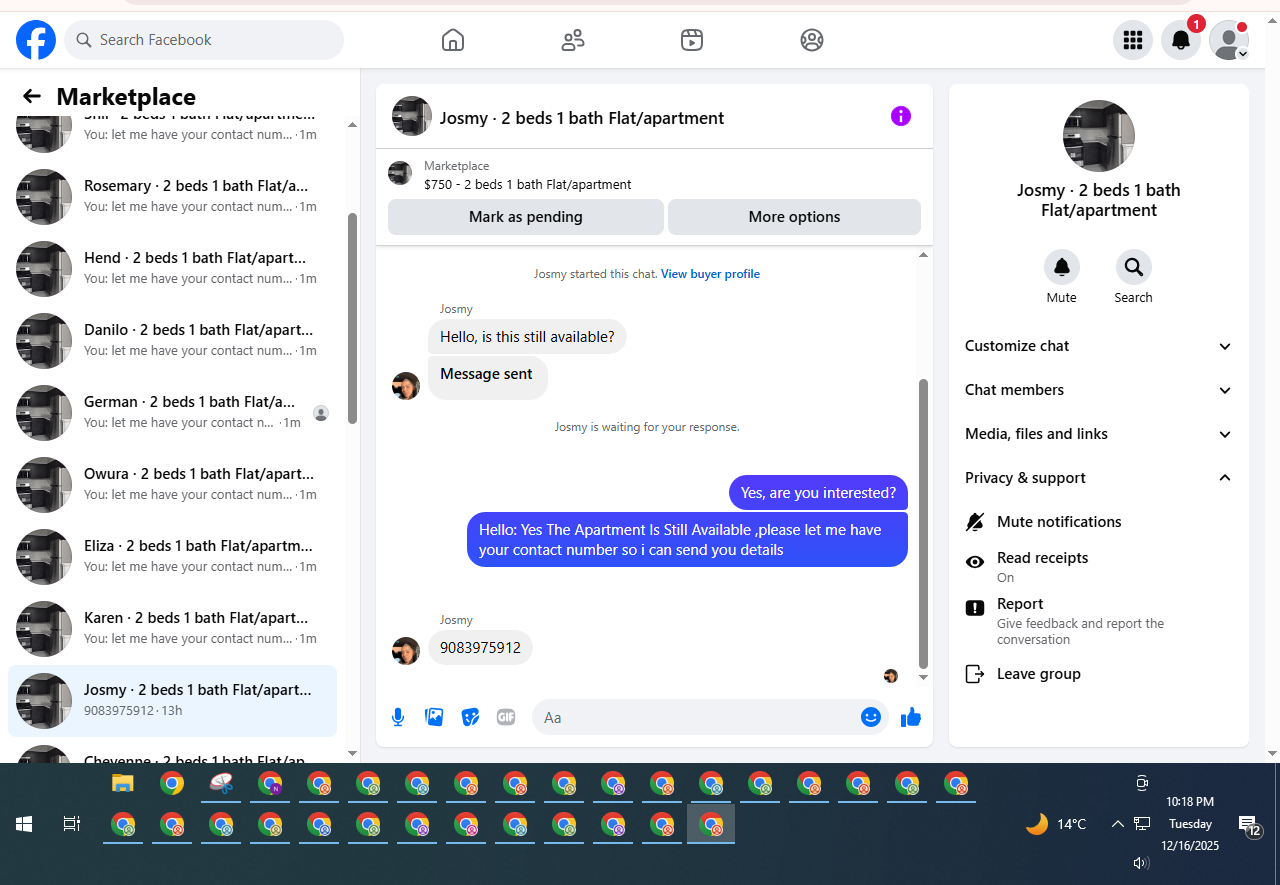Click Leave group text

coord(1039,674)
